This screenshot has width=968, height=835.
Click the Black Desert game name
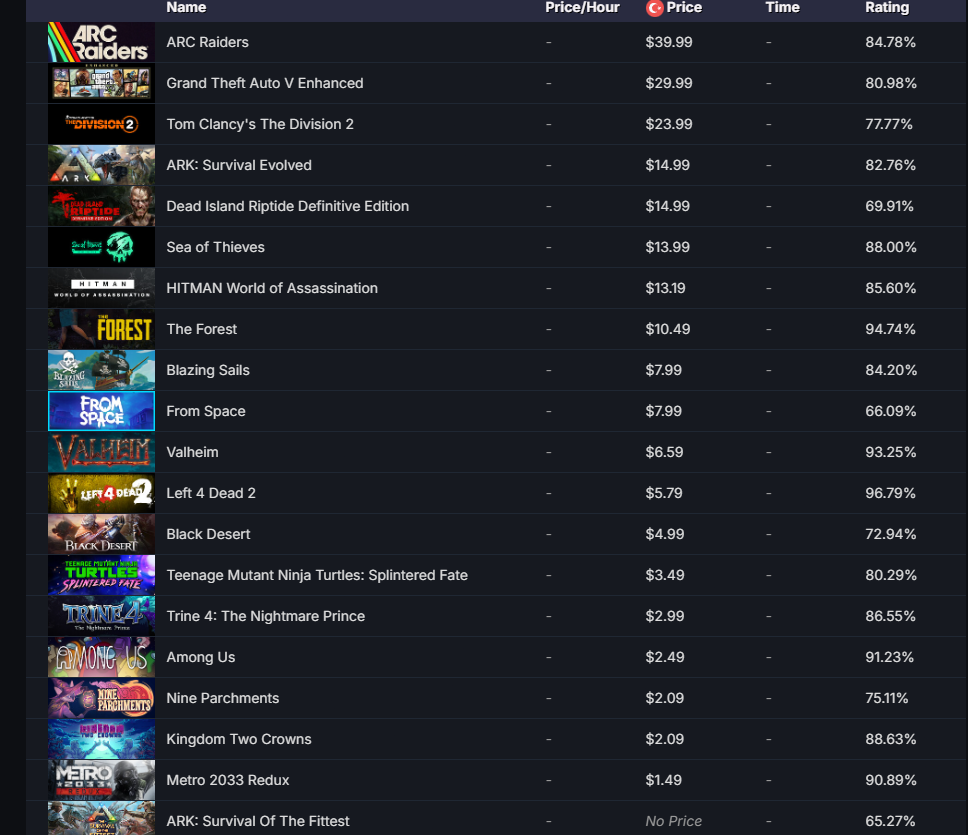coord(208,534)
